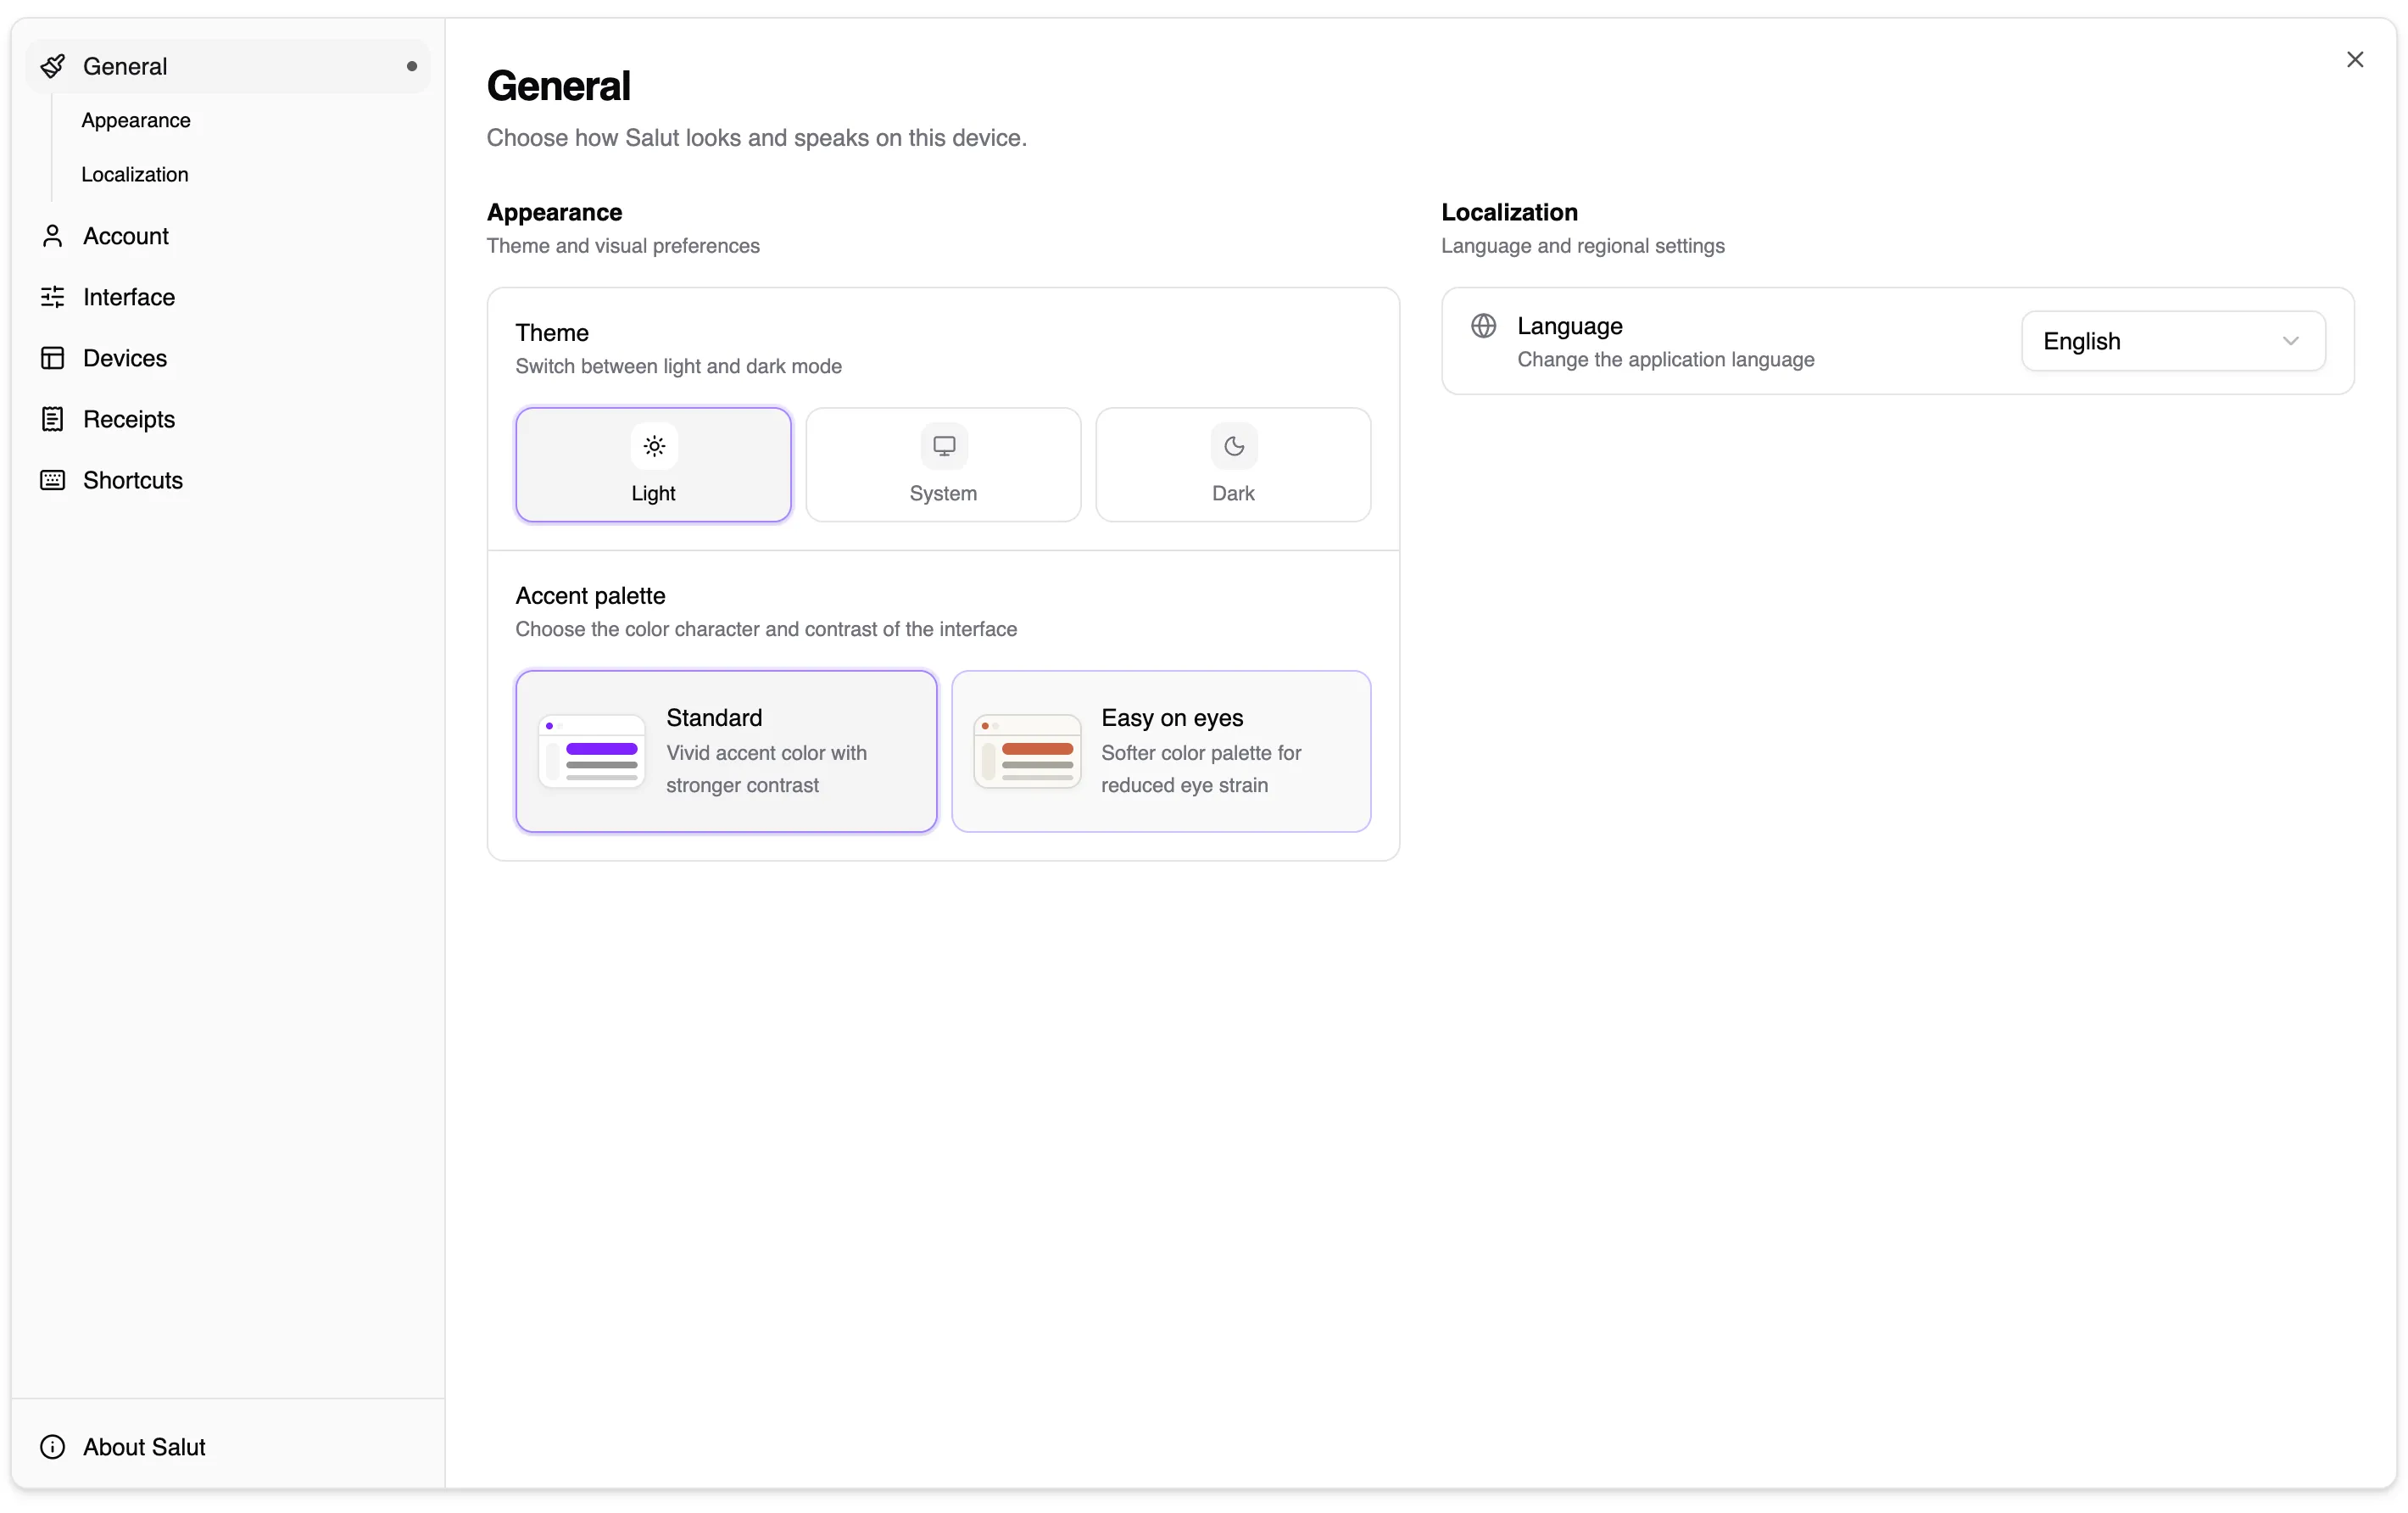Open the Receipts section
The image size is (2408, 1513).
228,419
